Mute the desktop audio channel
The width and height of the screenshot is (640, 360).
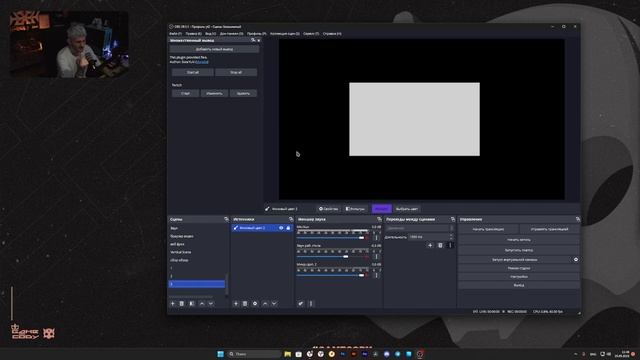[x=367, y=257]
